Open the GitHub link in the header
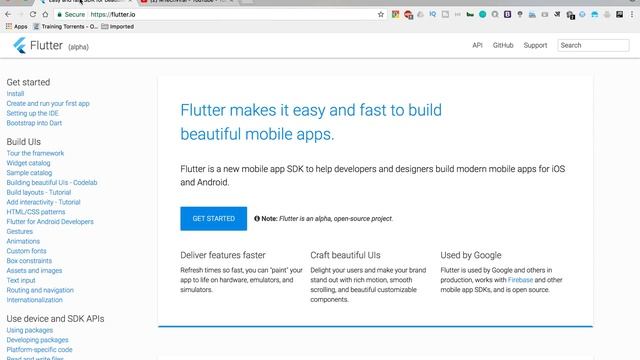The width and height of the screenshot is (640, 360). (x=503, y=45)
